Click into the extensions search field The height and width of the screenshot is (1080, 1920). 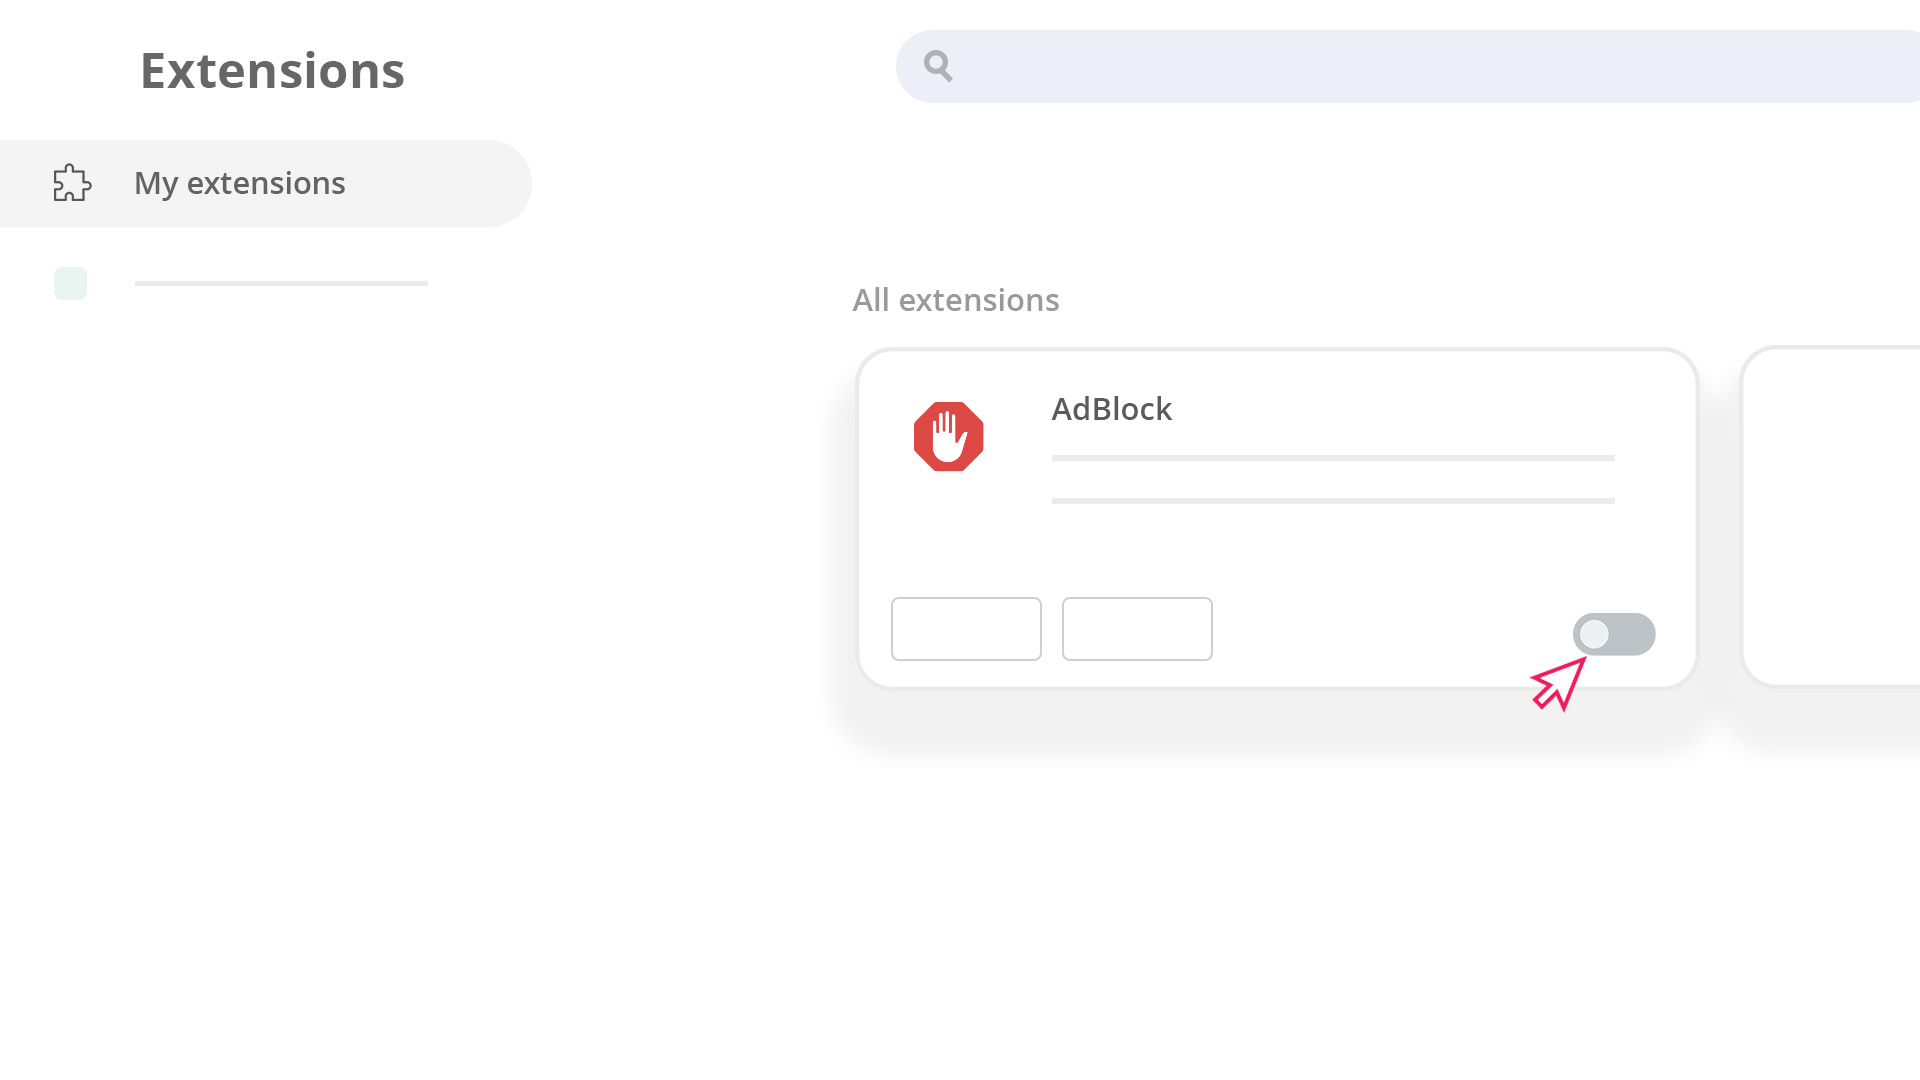tap(1408, 66)
